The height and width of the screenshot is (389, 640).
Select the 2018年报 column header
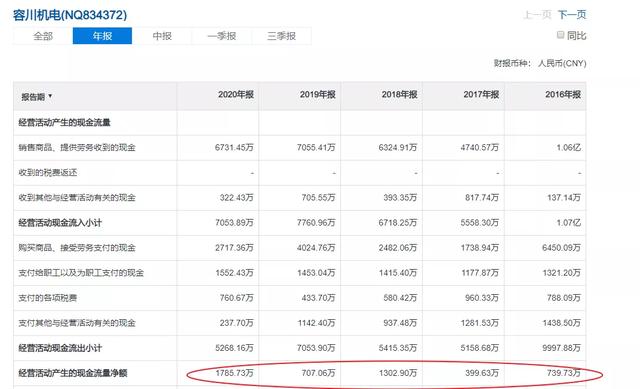399,95
